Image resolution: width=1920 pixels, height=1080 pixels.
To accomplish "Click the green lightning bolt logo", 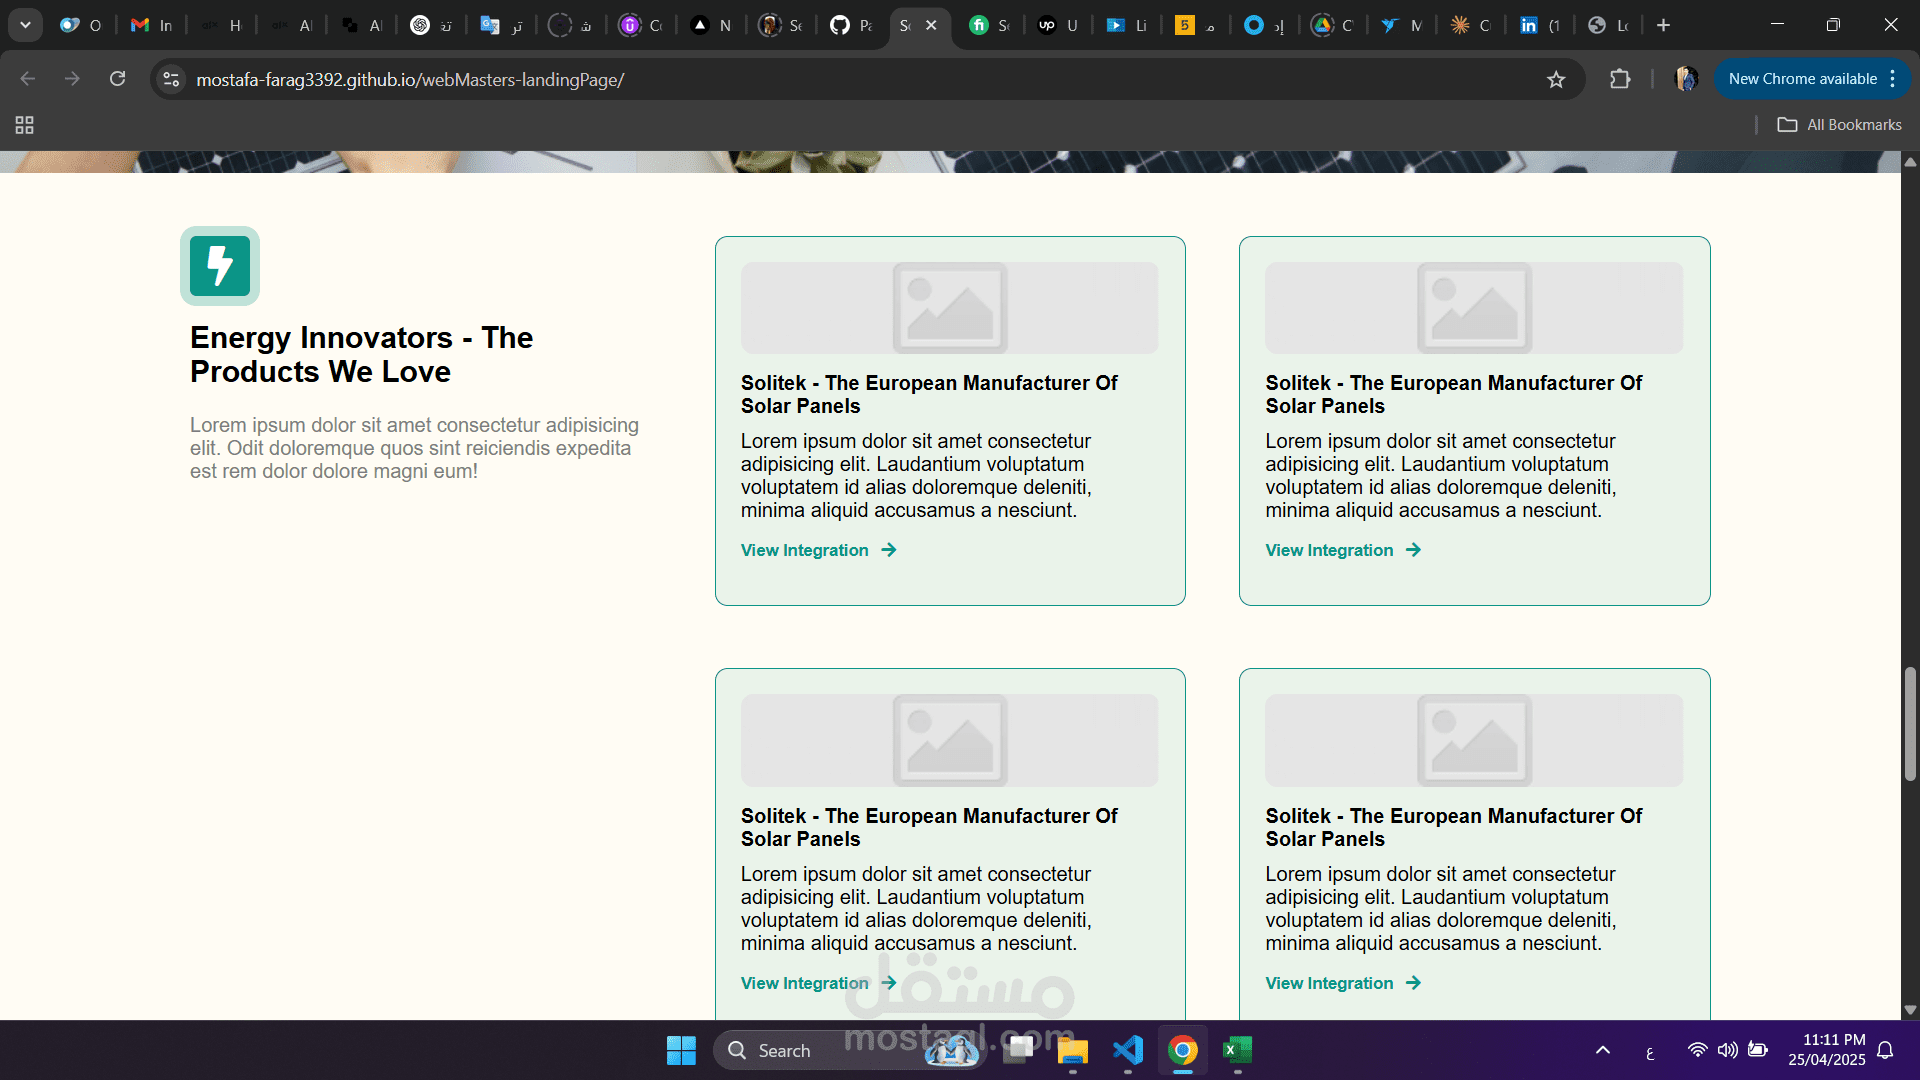I will point(220,266).
